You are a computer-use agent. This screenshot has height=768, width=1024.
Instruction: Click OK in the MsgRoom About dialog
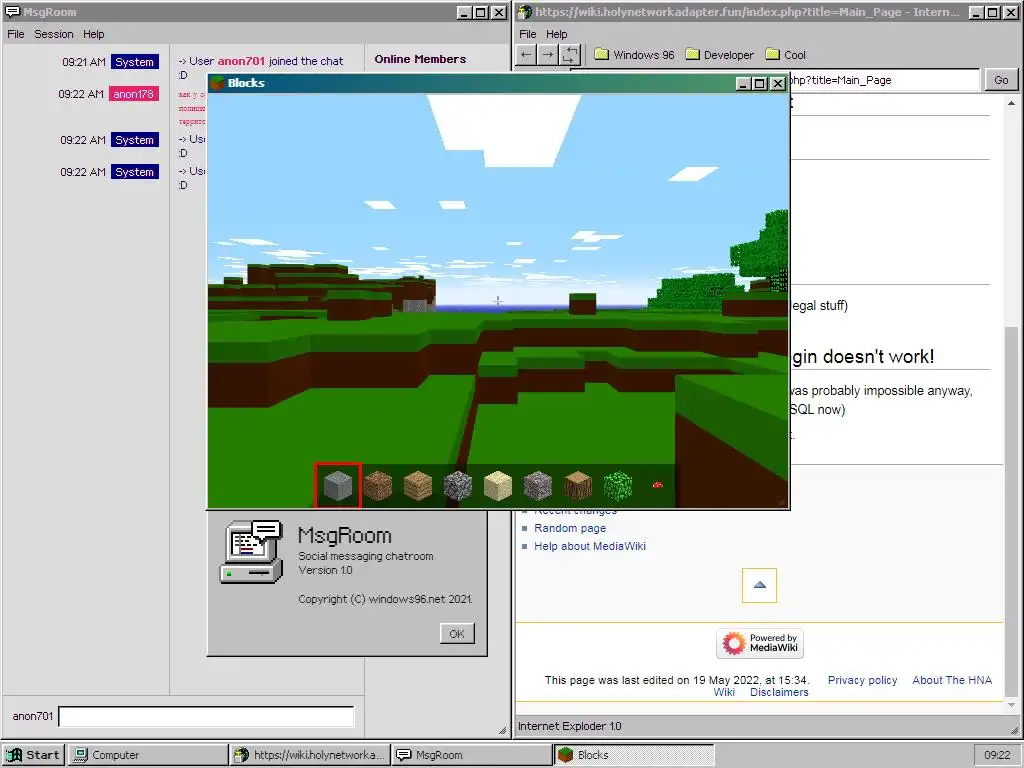(x=457, y=633)
